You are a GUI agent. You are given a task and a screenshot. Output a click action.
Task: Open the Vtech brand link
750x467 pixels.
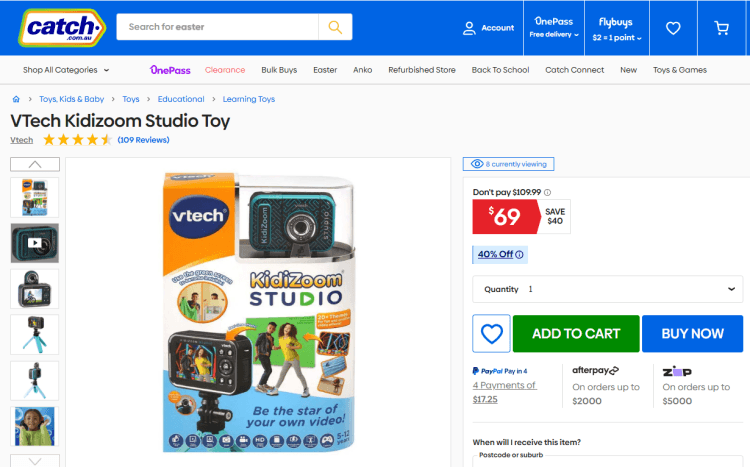coord(22,140)
